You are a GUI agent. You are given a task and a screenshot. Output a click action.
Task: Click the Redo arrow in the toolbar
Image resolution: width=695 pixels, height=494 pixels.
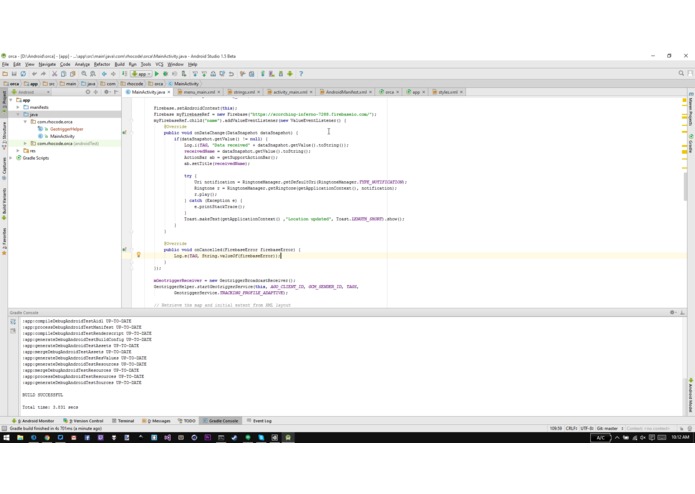[x=43, y=74]
